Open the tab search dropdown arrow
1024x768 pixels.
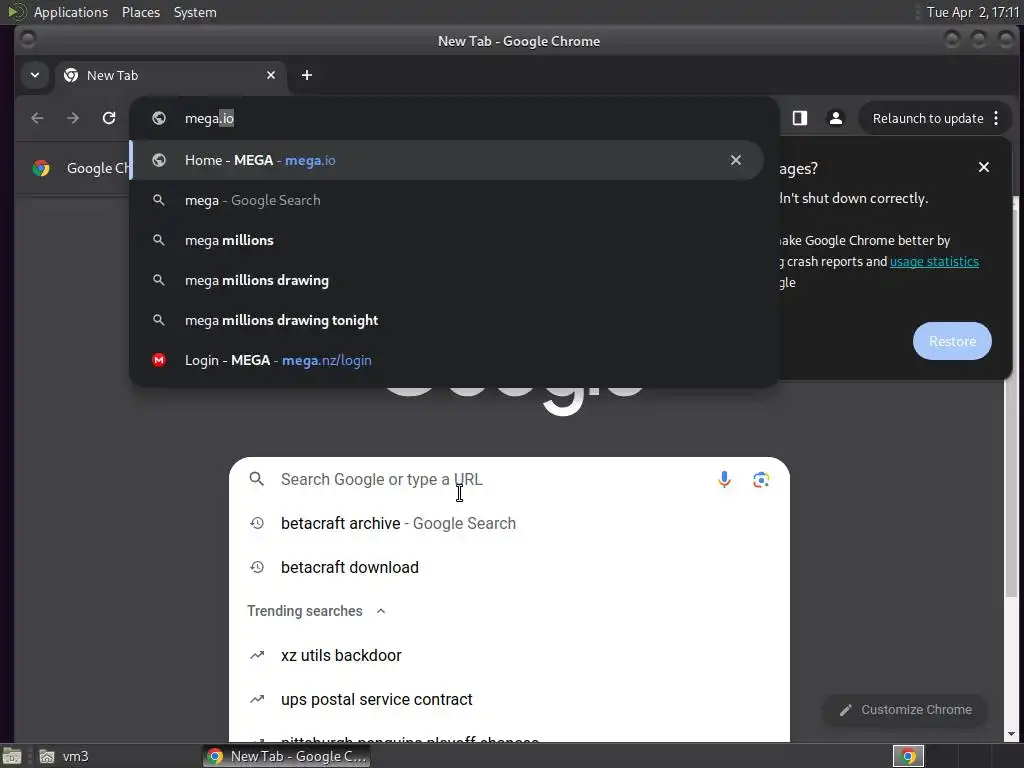coord(35,75)
